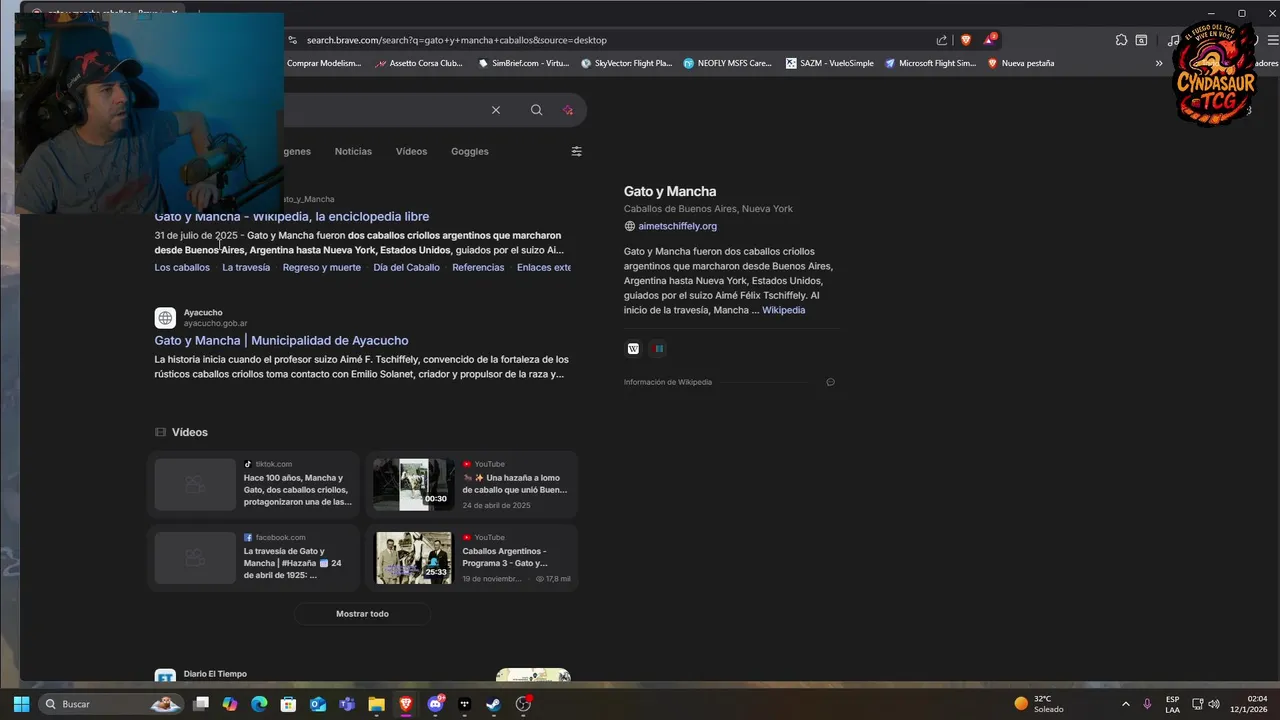
Task: Open 'SimBrief.com' bookmark
Action: [524, 63]
